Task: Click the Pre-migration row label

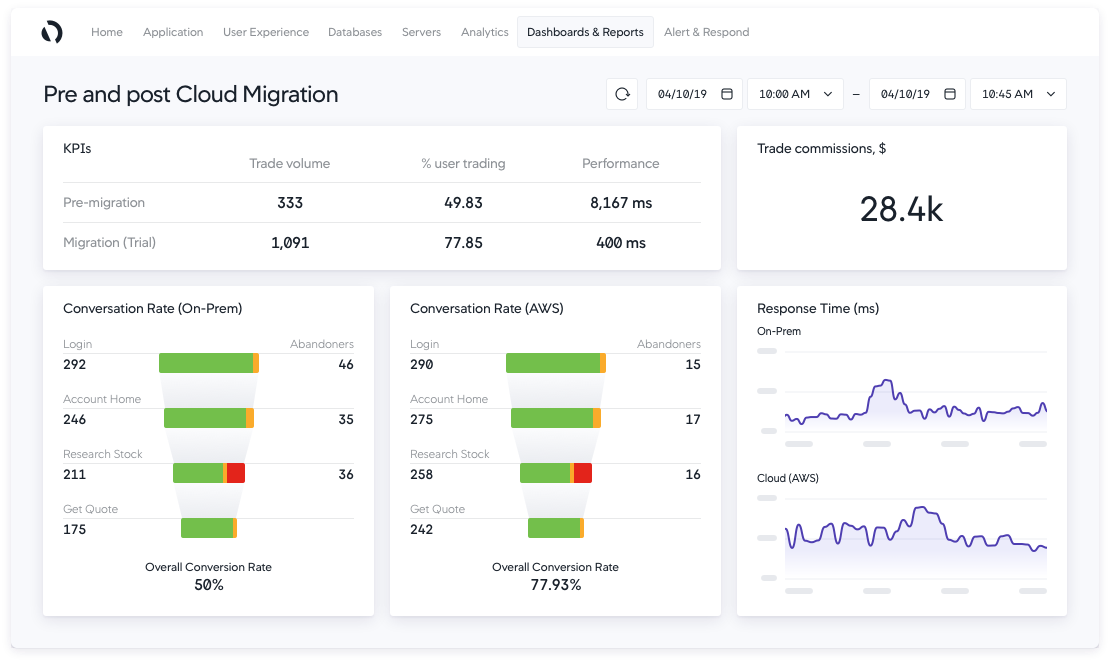Action: coord(104,202)
